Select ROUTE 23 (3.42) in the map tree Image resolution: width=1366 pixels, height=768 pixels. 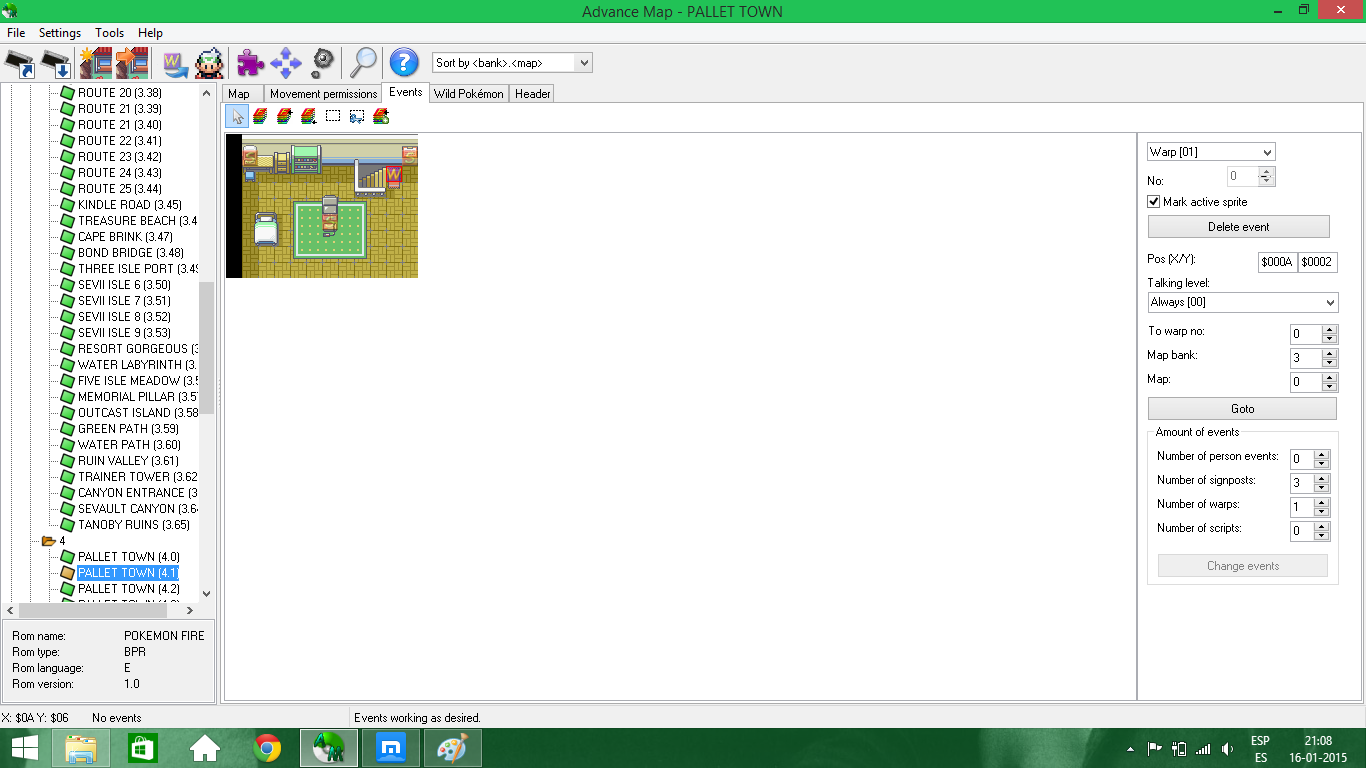pyautogui.click(x=119, y=157)
